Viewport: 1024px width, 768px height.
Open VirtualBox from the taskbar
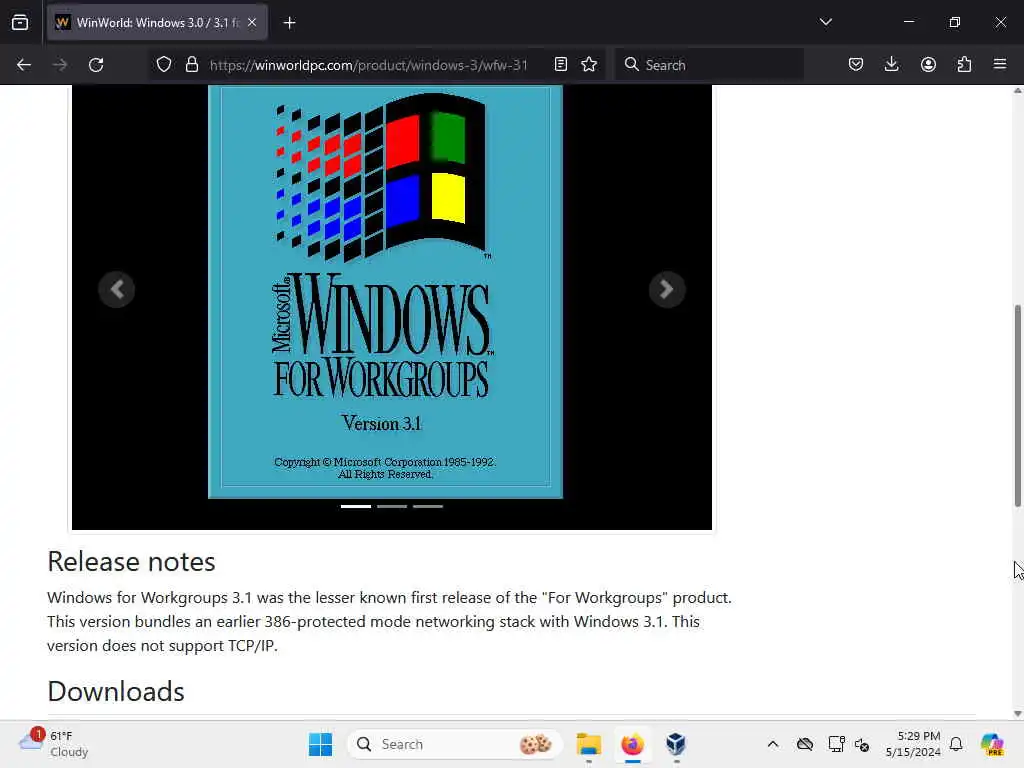(x=676, y=744)
